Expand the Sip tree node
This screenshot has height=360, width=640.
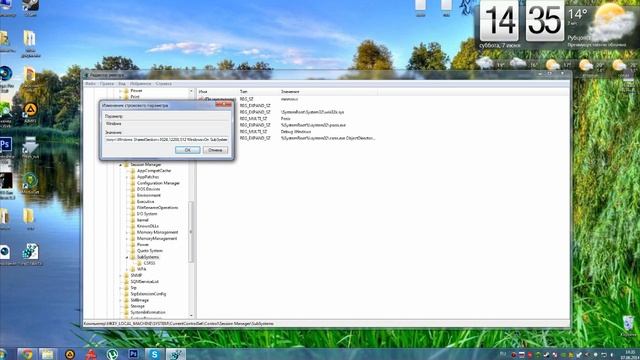click(120, 288)
